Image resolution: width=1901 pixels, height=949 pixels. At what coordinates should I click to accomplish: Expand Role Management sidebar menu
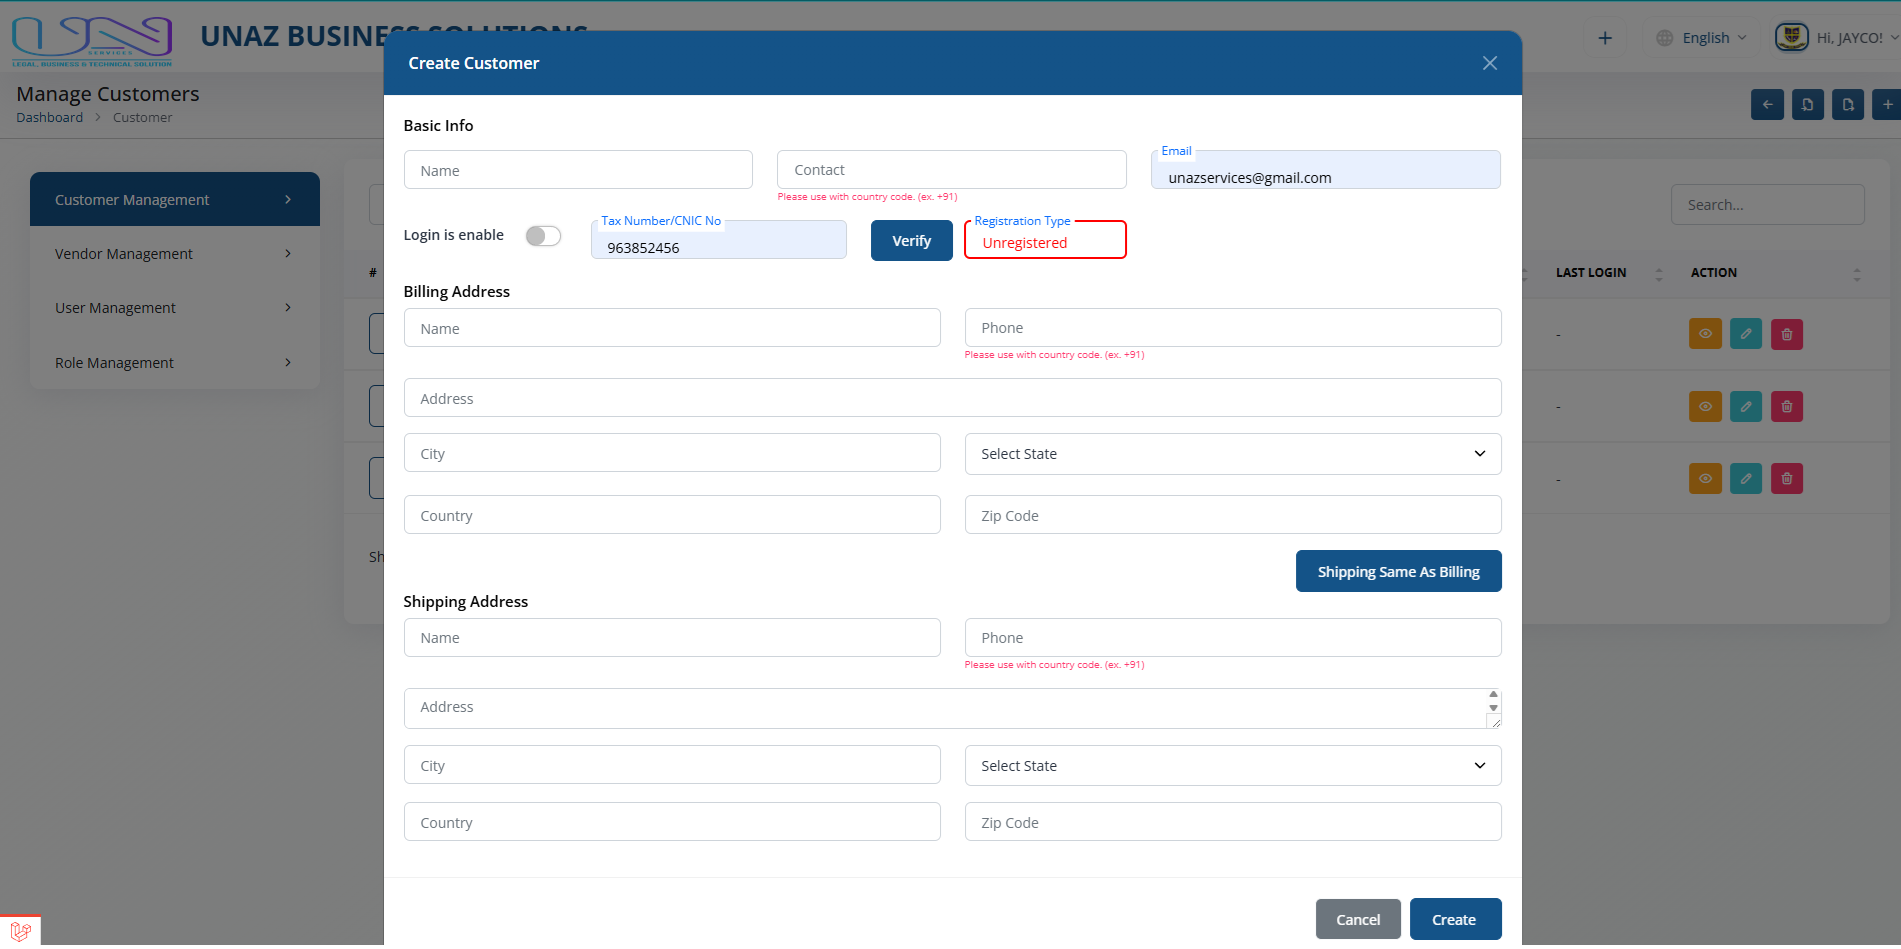point(174,363)
